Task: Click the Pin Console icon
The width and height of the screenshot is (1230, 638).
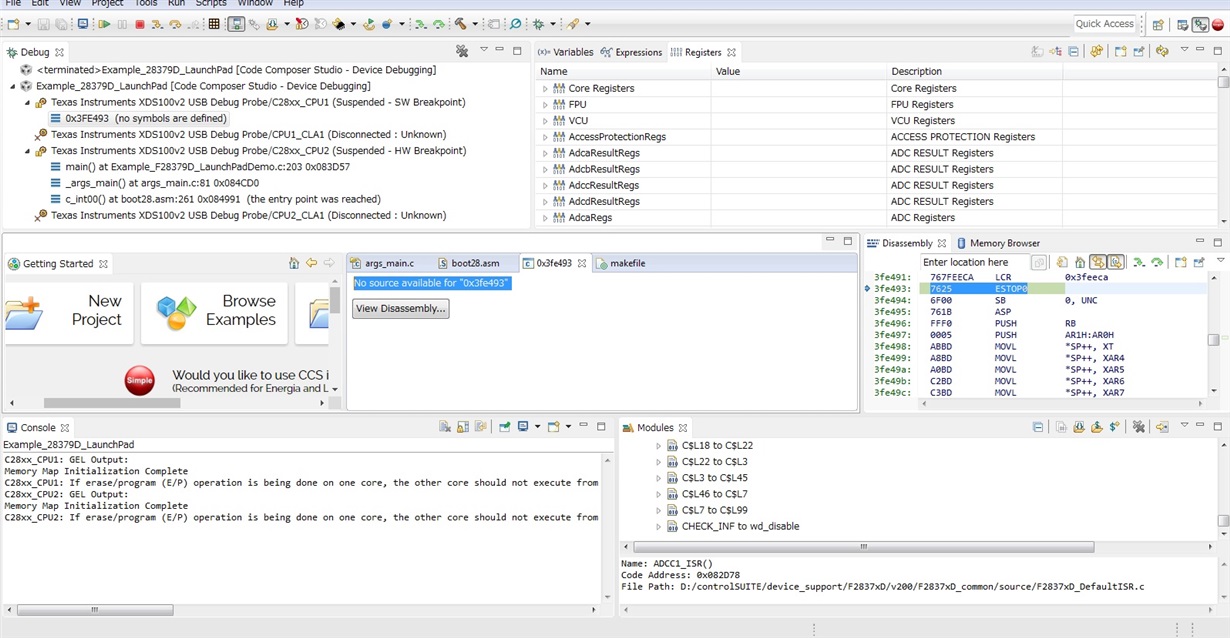Action: tap(504, 427)
